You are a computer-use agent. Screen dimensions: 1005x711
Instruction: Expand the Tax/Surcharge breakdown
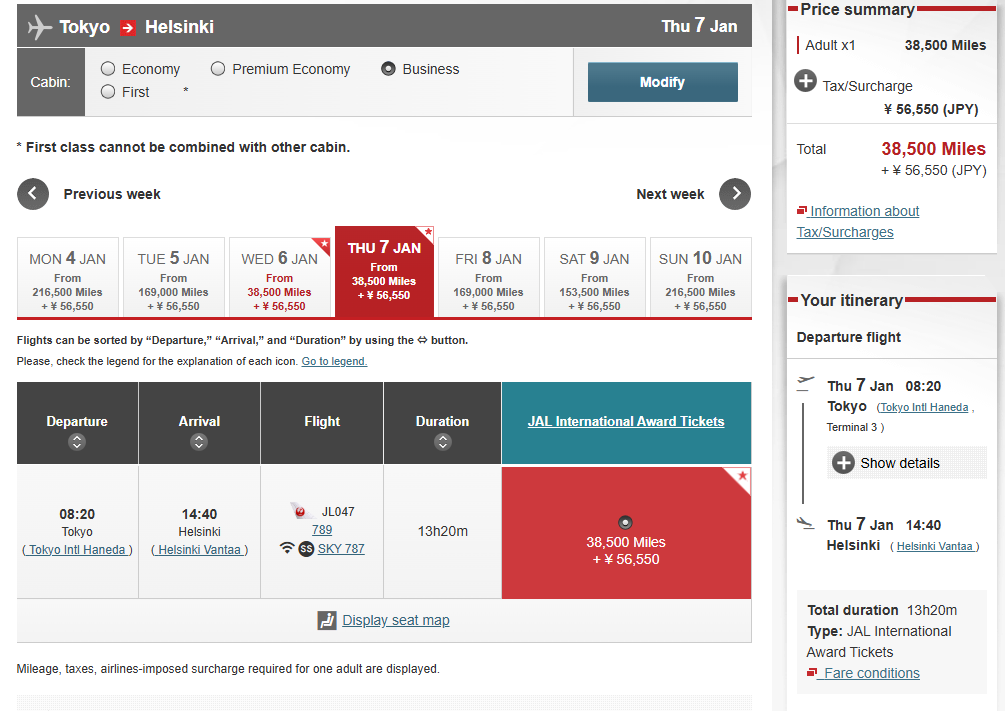[806, 81]
